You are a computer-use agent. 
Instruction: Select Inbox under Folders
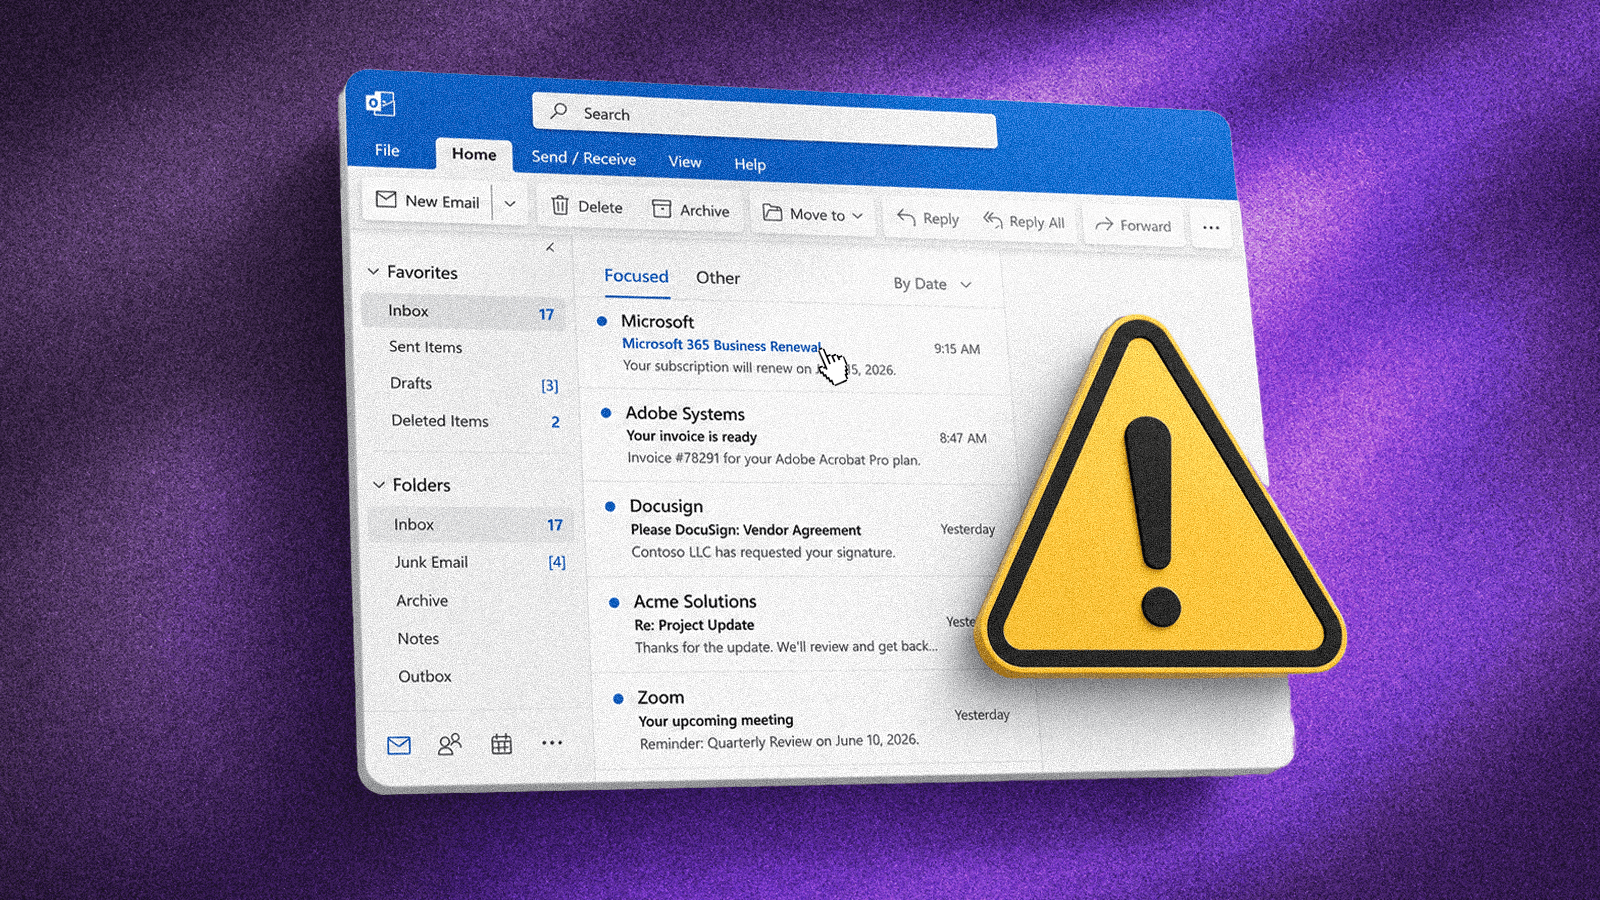(470, 525)
